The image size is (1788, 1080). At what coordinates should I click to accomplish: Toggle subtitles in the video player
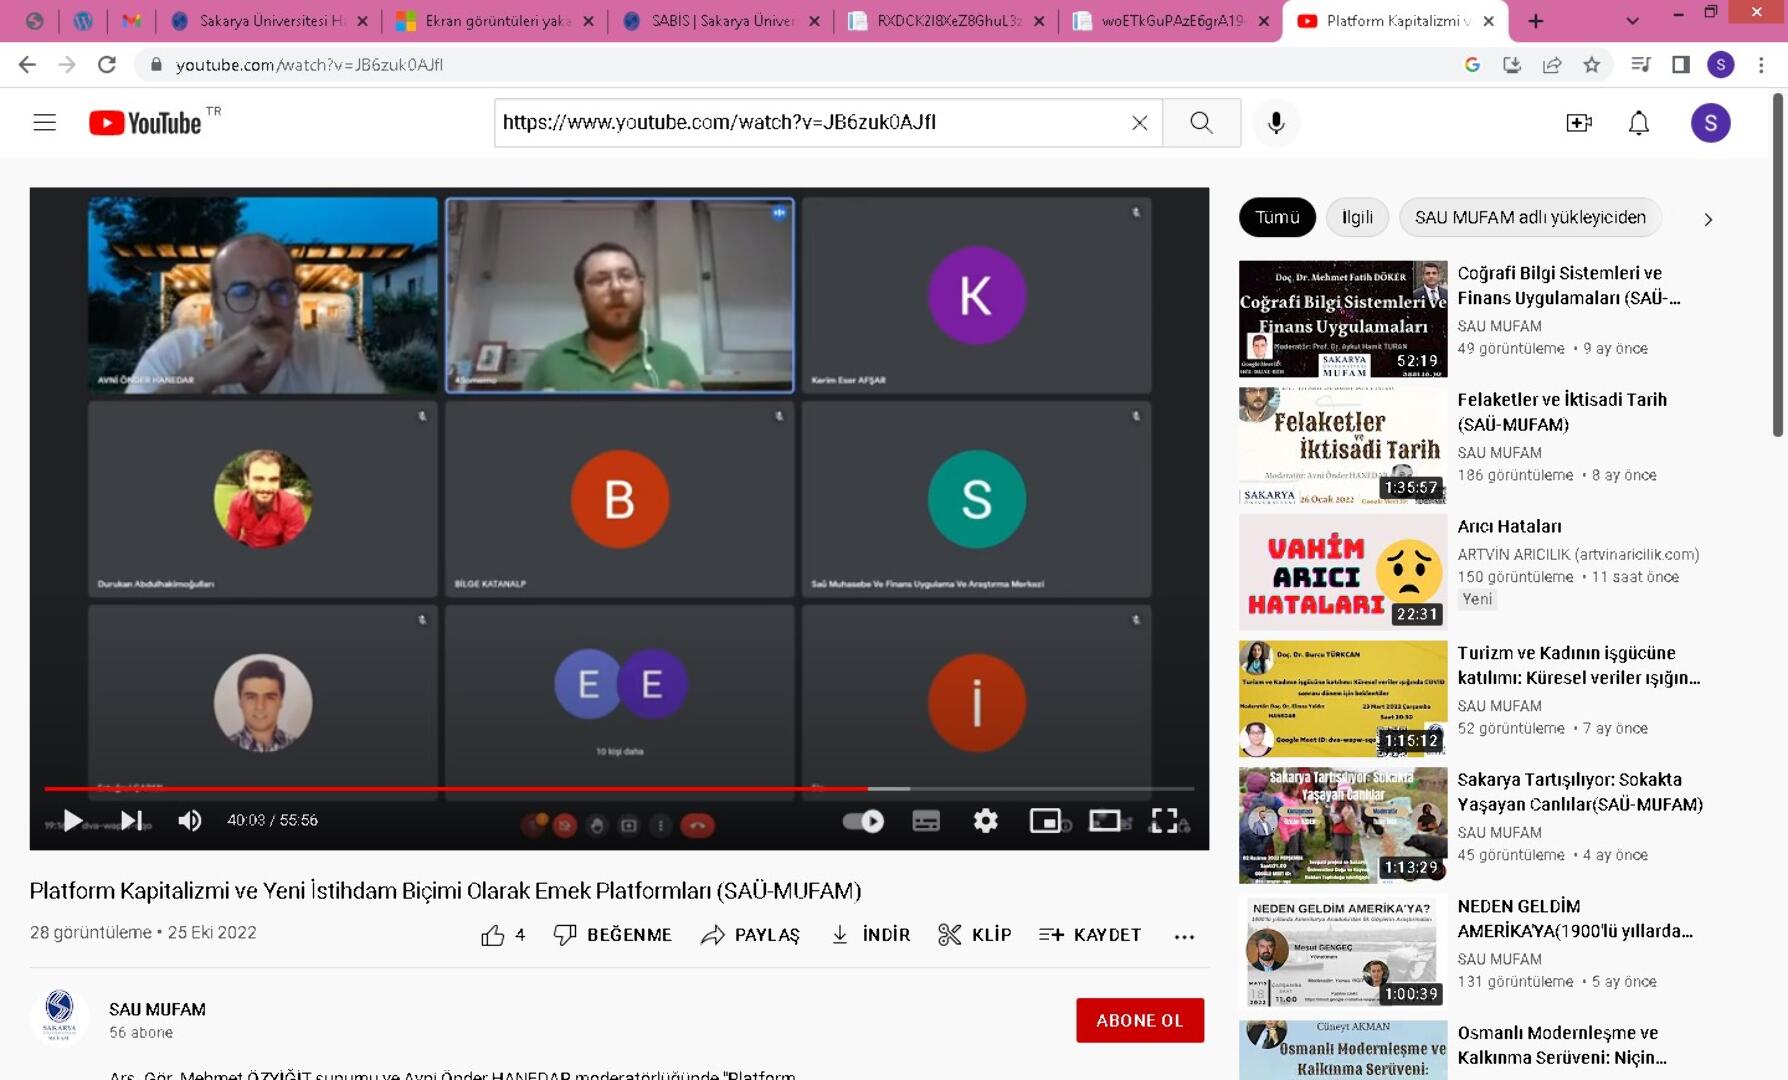click(926, 821)
